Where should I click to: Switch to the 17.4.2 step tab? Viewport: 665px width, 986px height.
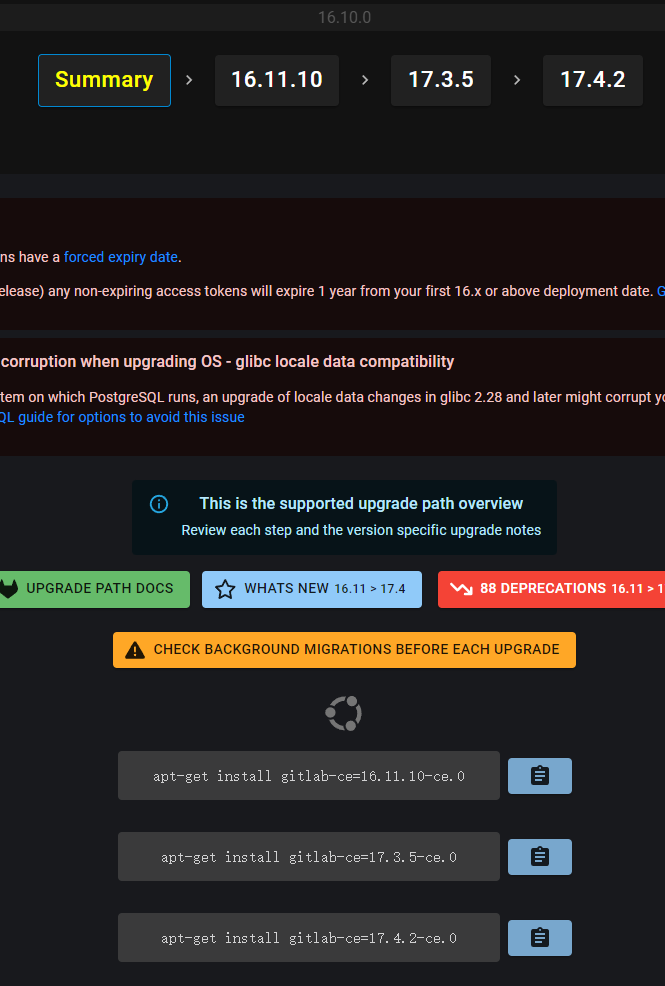[593, 80]
